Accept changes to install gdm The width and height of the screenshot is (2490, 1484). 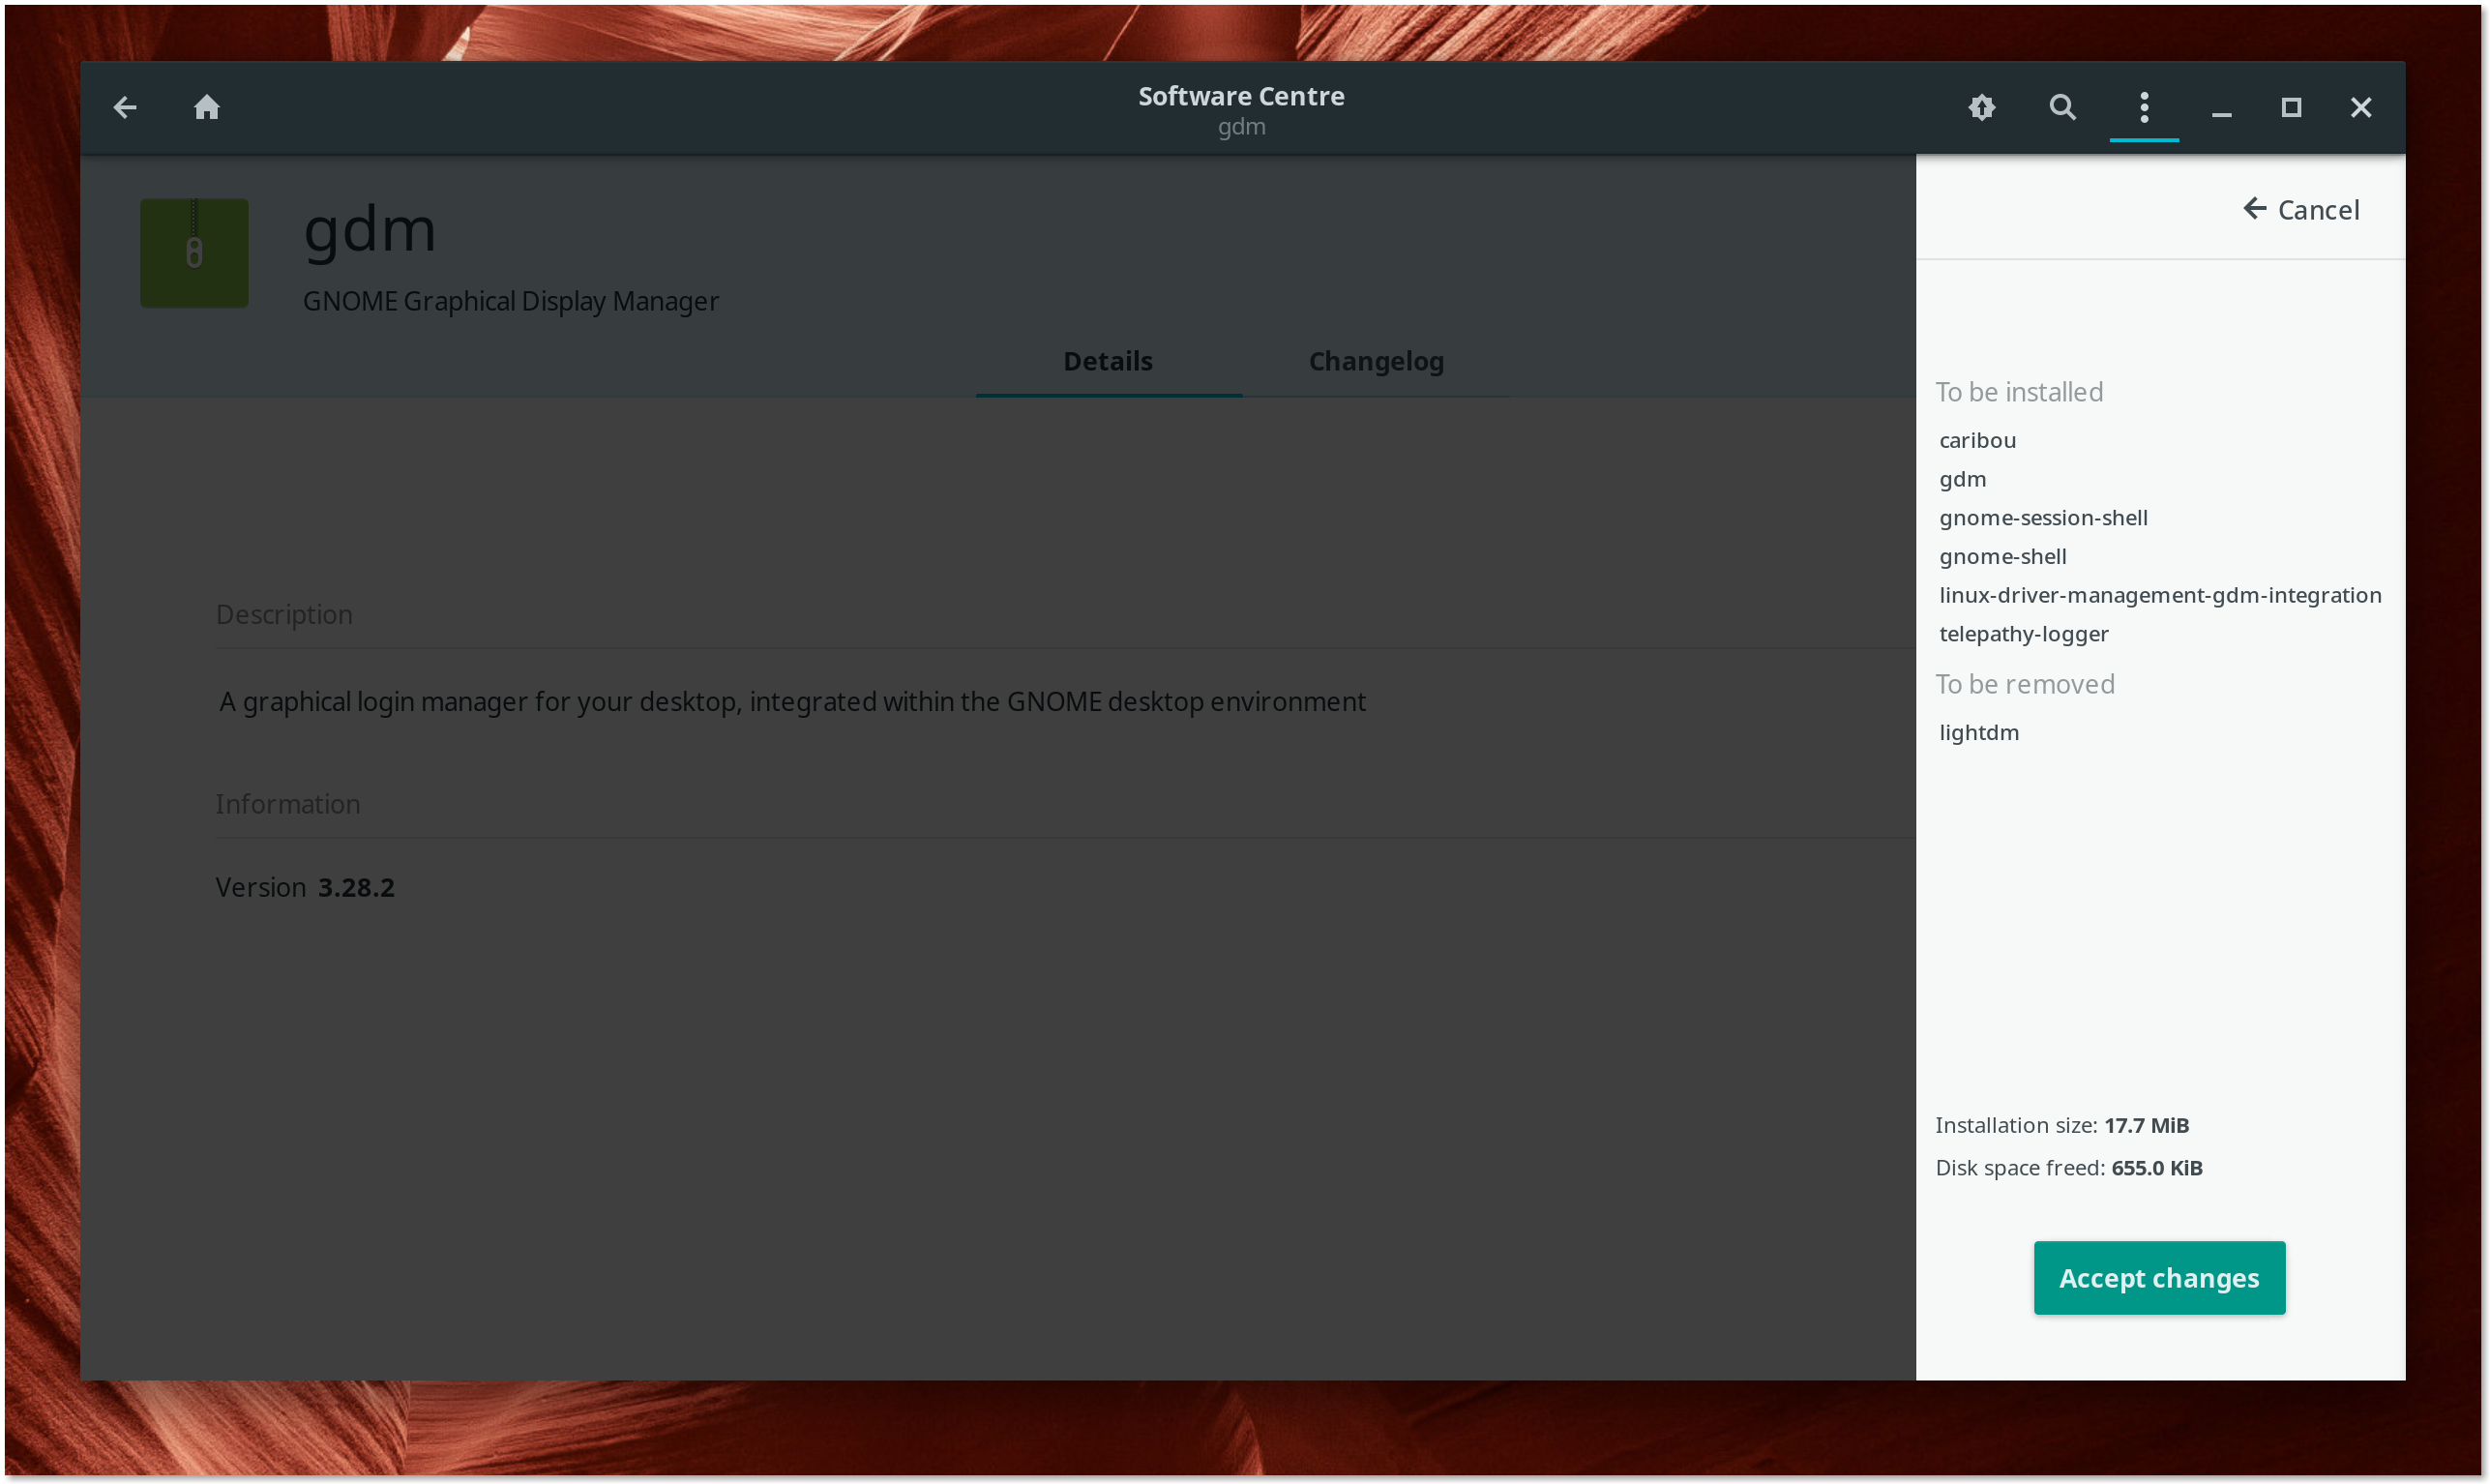click(x=2158, y=1277)
